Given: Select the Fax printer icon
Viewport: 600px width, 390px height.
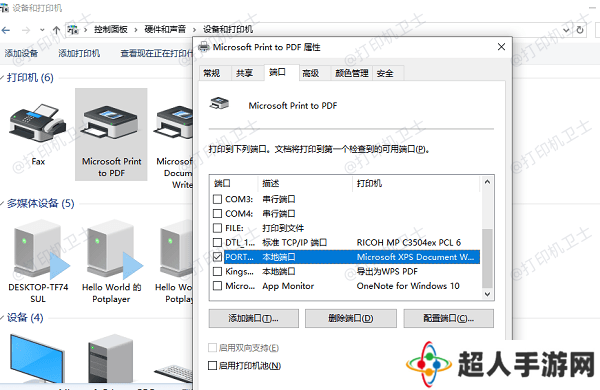Looking at the screenshot, I should coord(38,123).
